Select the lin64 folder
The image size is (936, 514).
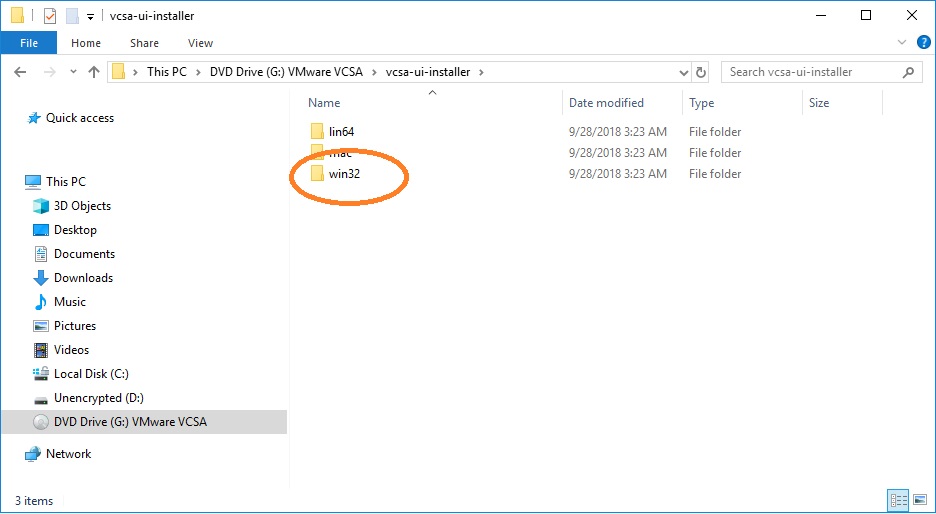pyautogui.click(x=341, y=131)
